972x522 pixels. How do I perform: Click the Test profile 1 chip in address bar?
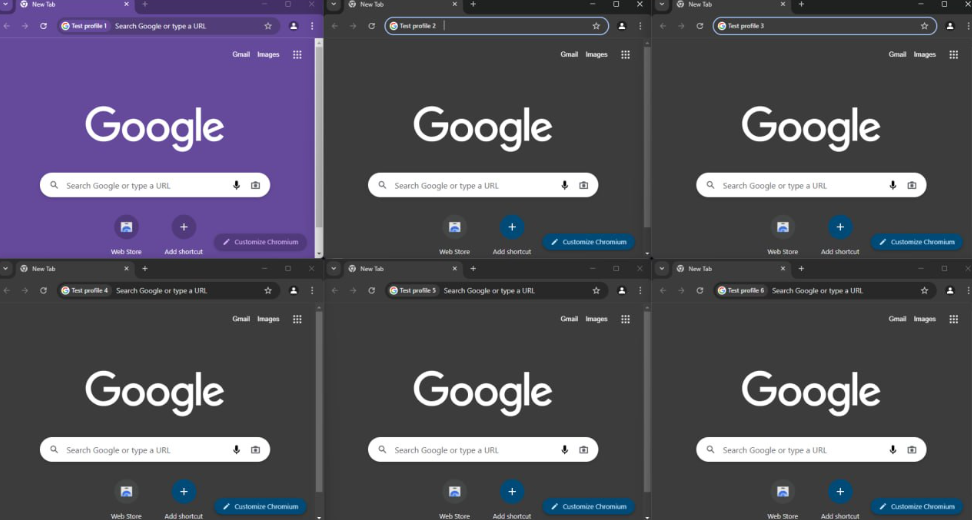point(84,26)
